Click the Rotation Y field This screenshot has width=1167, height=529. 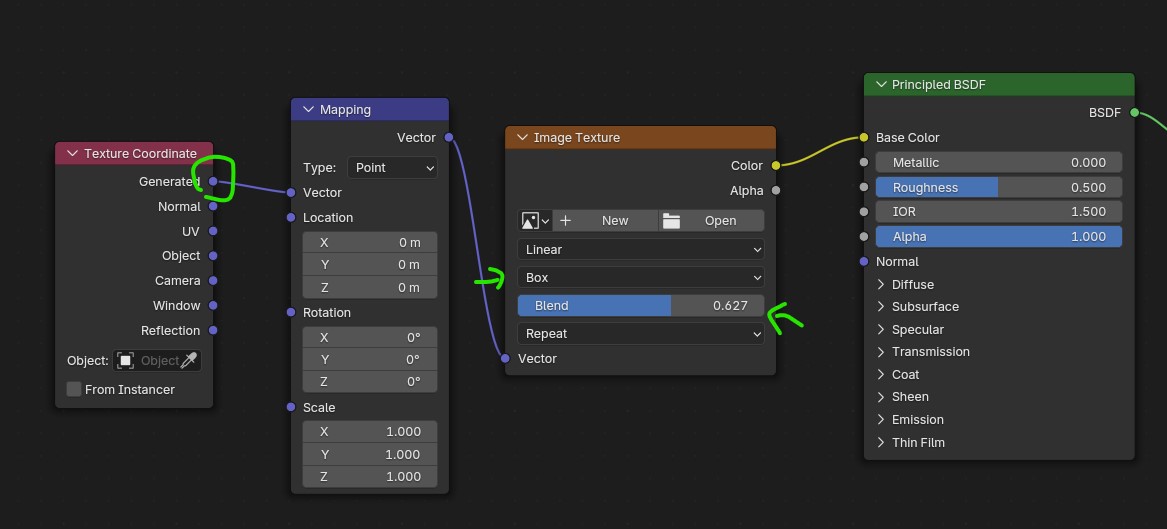click(x=370, y=359)
